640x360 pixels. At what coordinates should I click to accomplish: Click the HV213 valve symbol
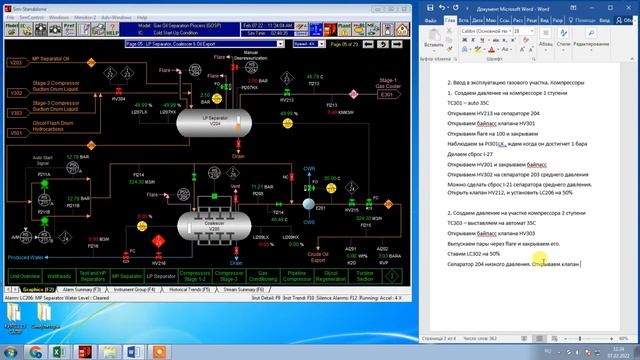click(287, 93)
